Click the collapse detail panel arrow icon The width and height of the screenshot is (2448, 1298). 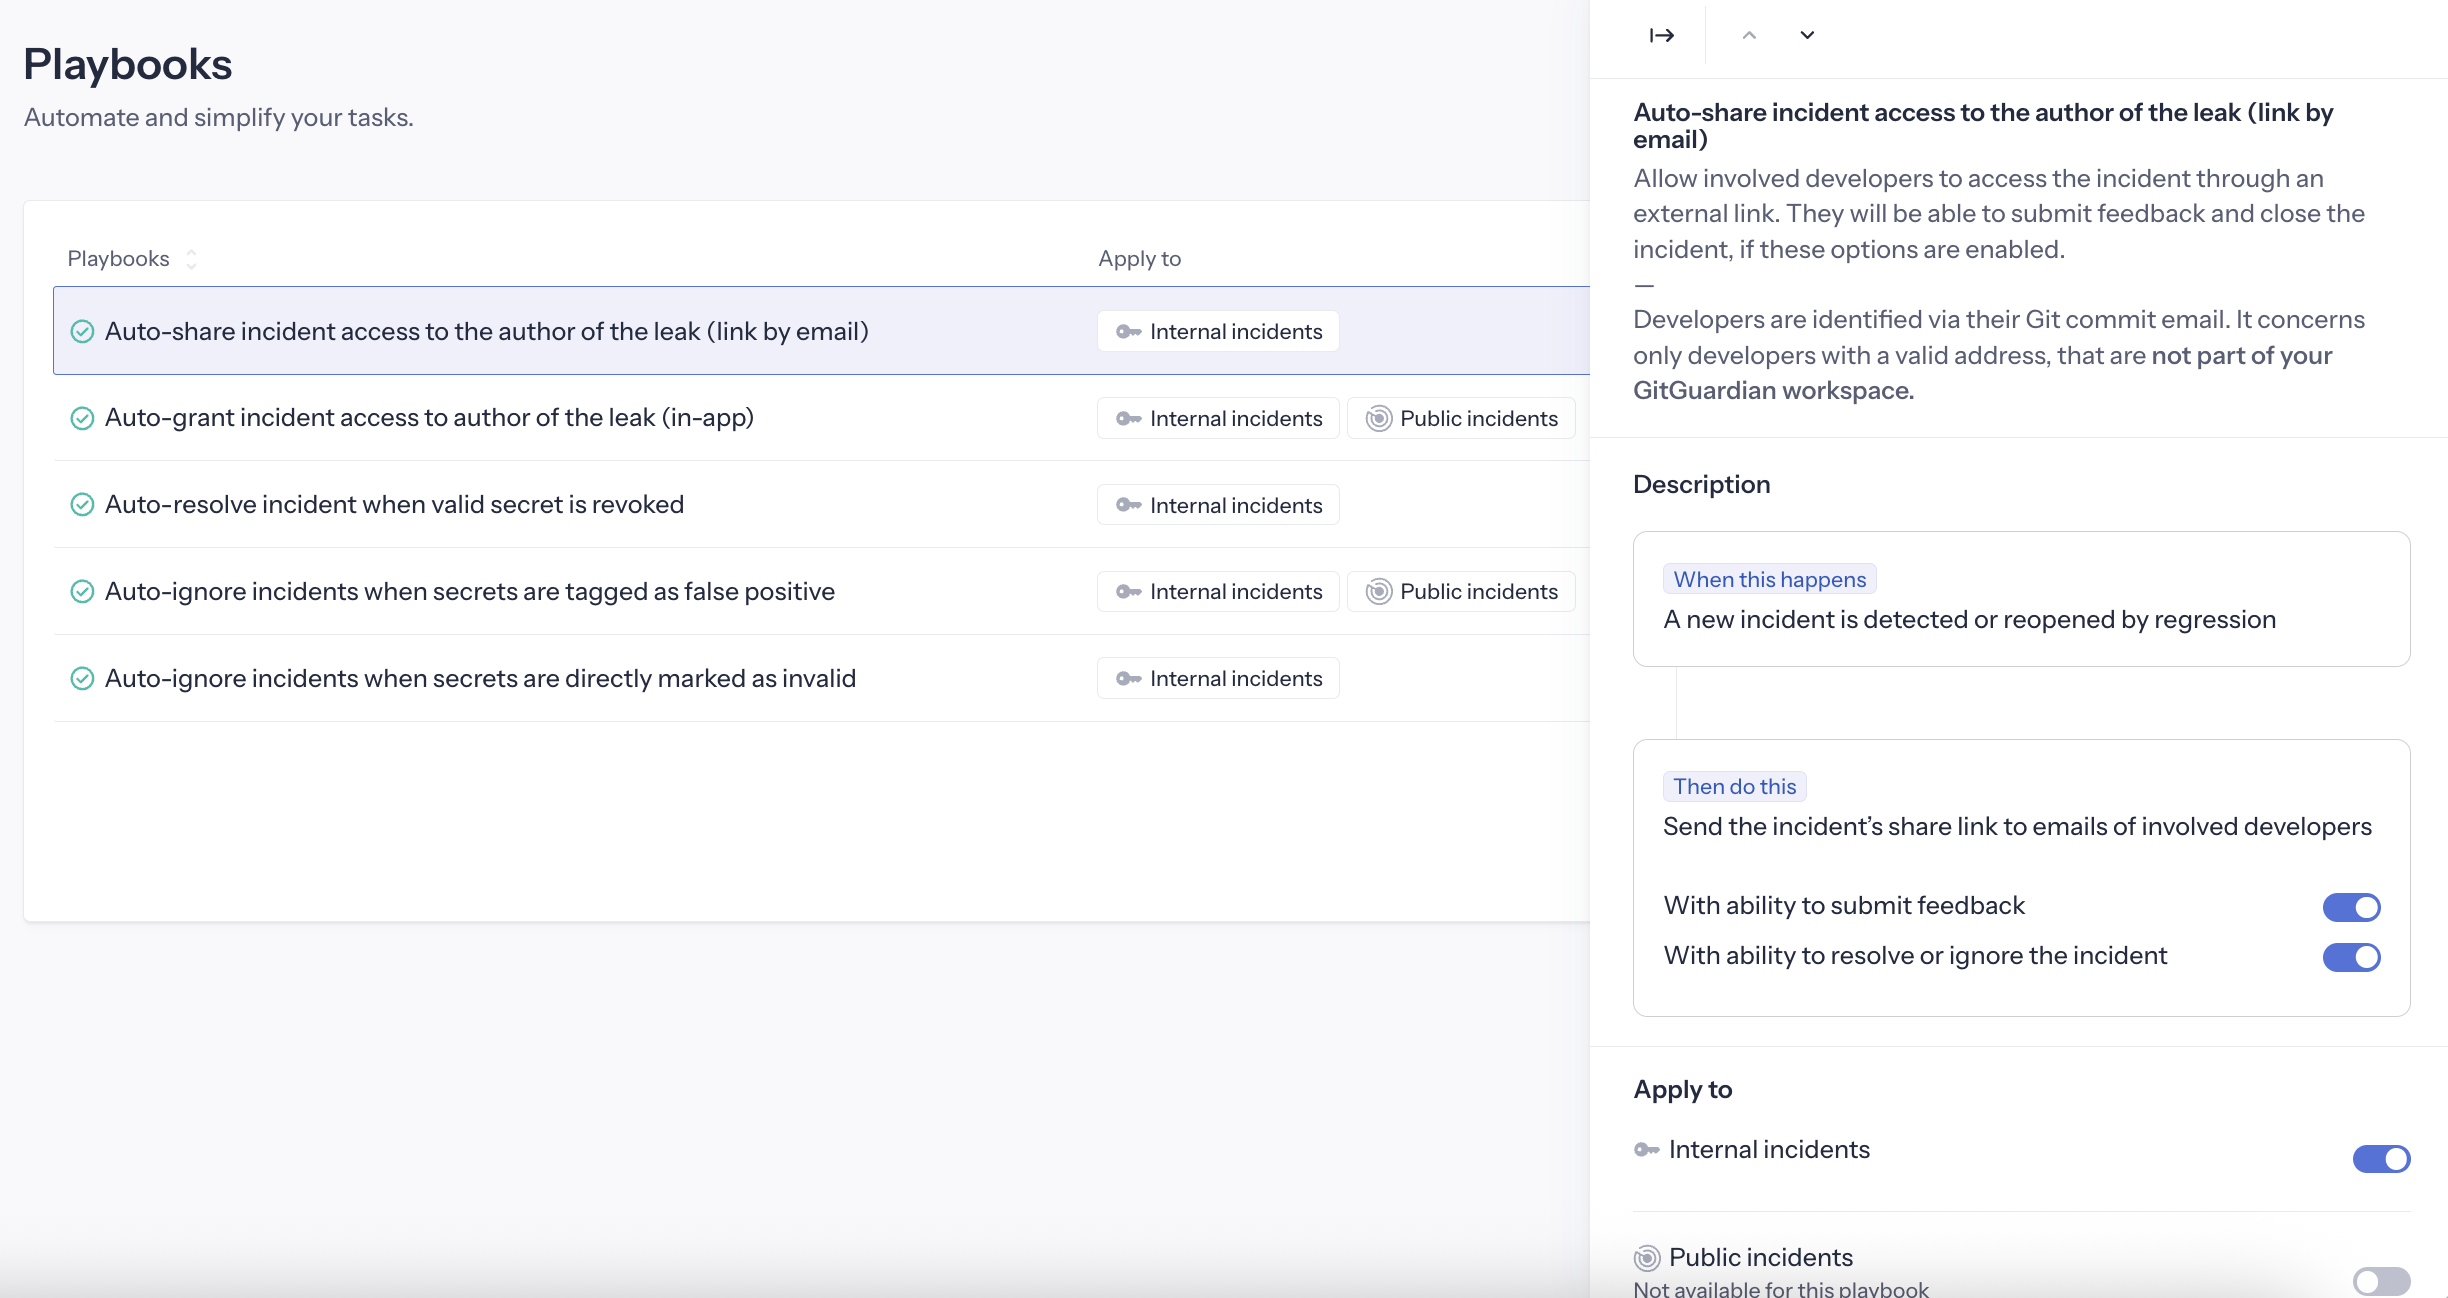pos(1662,35)
